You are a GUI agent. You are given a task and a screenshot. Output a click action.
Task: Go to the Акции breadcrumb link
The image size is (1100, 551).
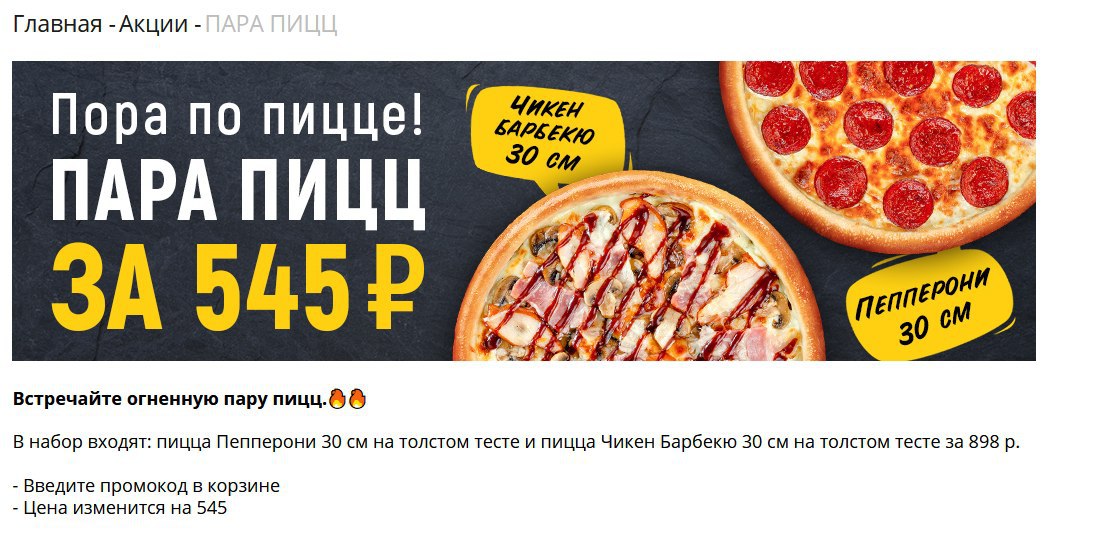tap(153, 25)
